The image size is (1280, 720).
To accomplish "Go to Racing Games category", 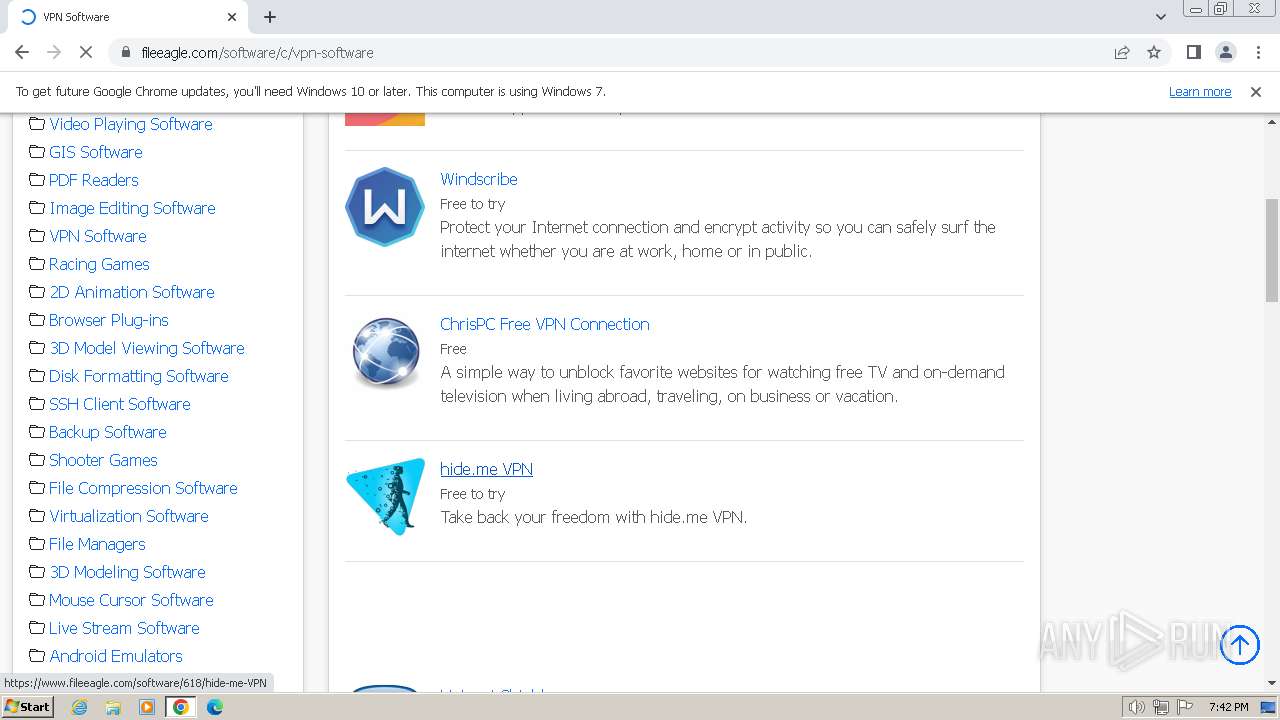I will point(99,264).
